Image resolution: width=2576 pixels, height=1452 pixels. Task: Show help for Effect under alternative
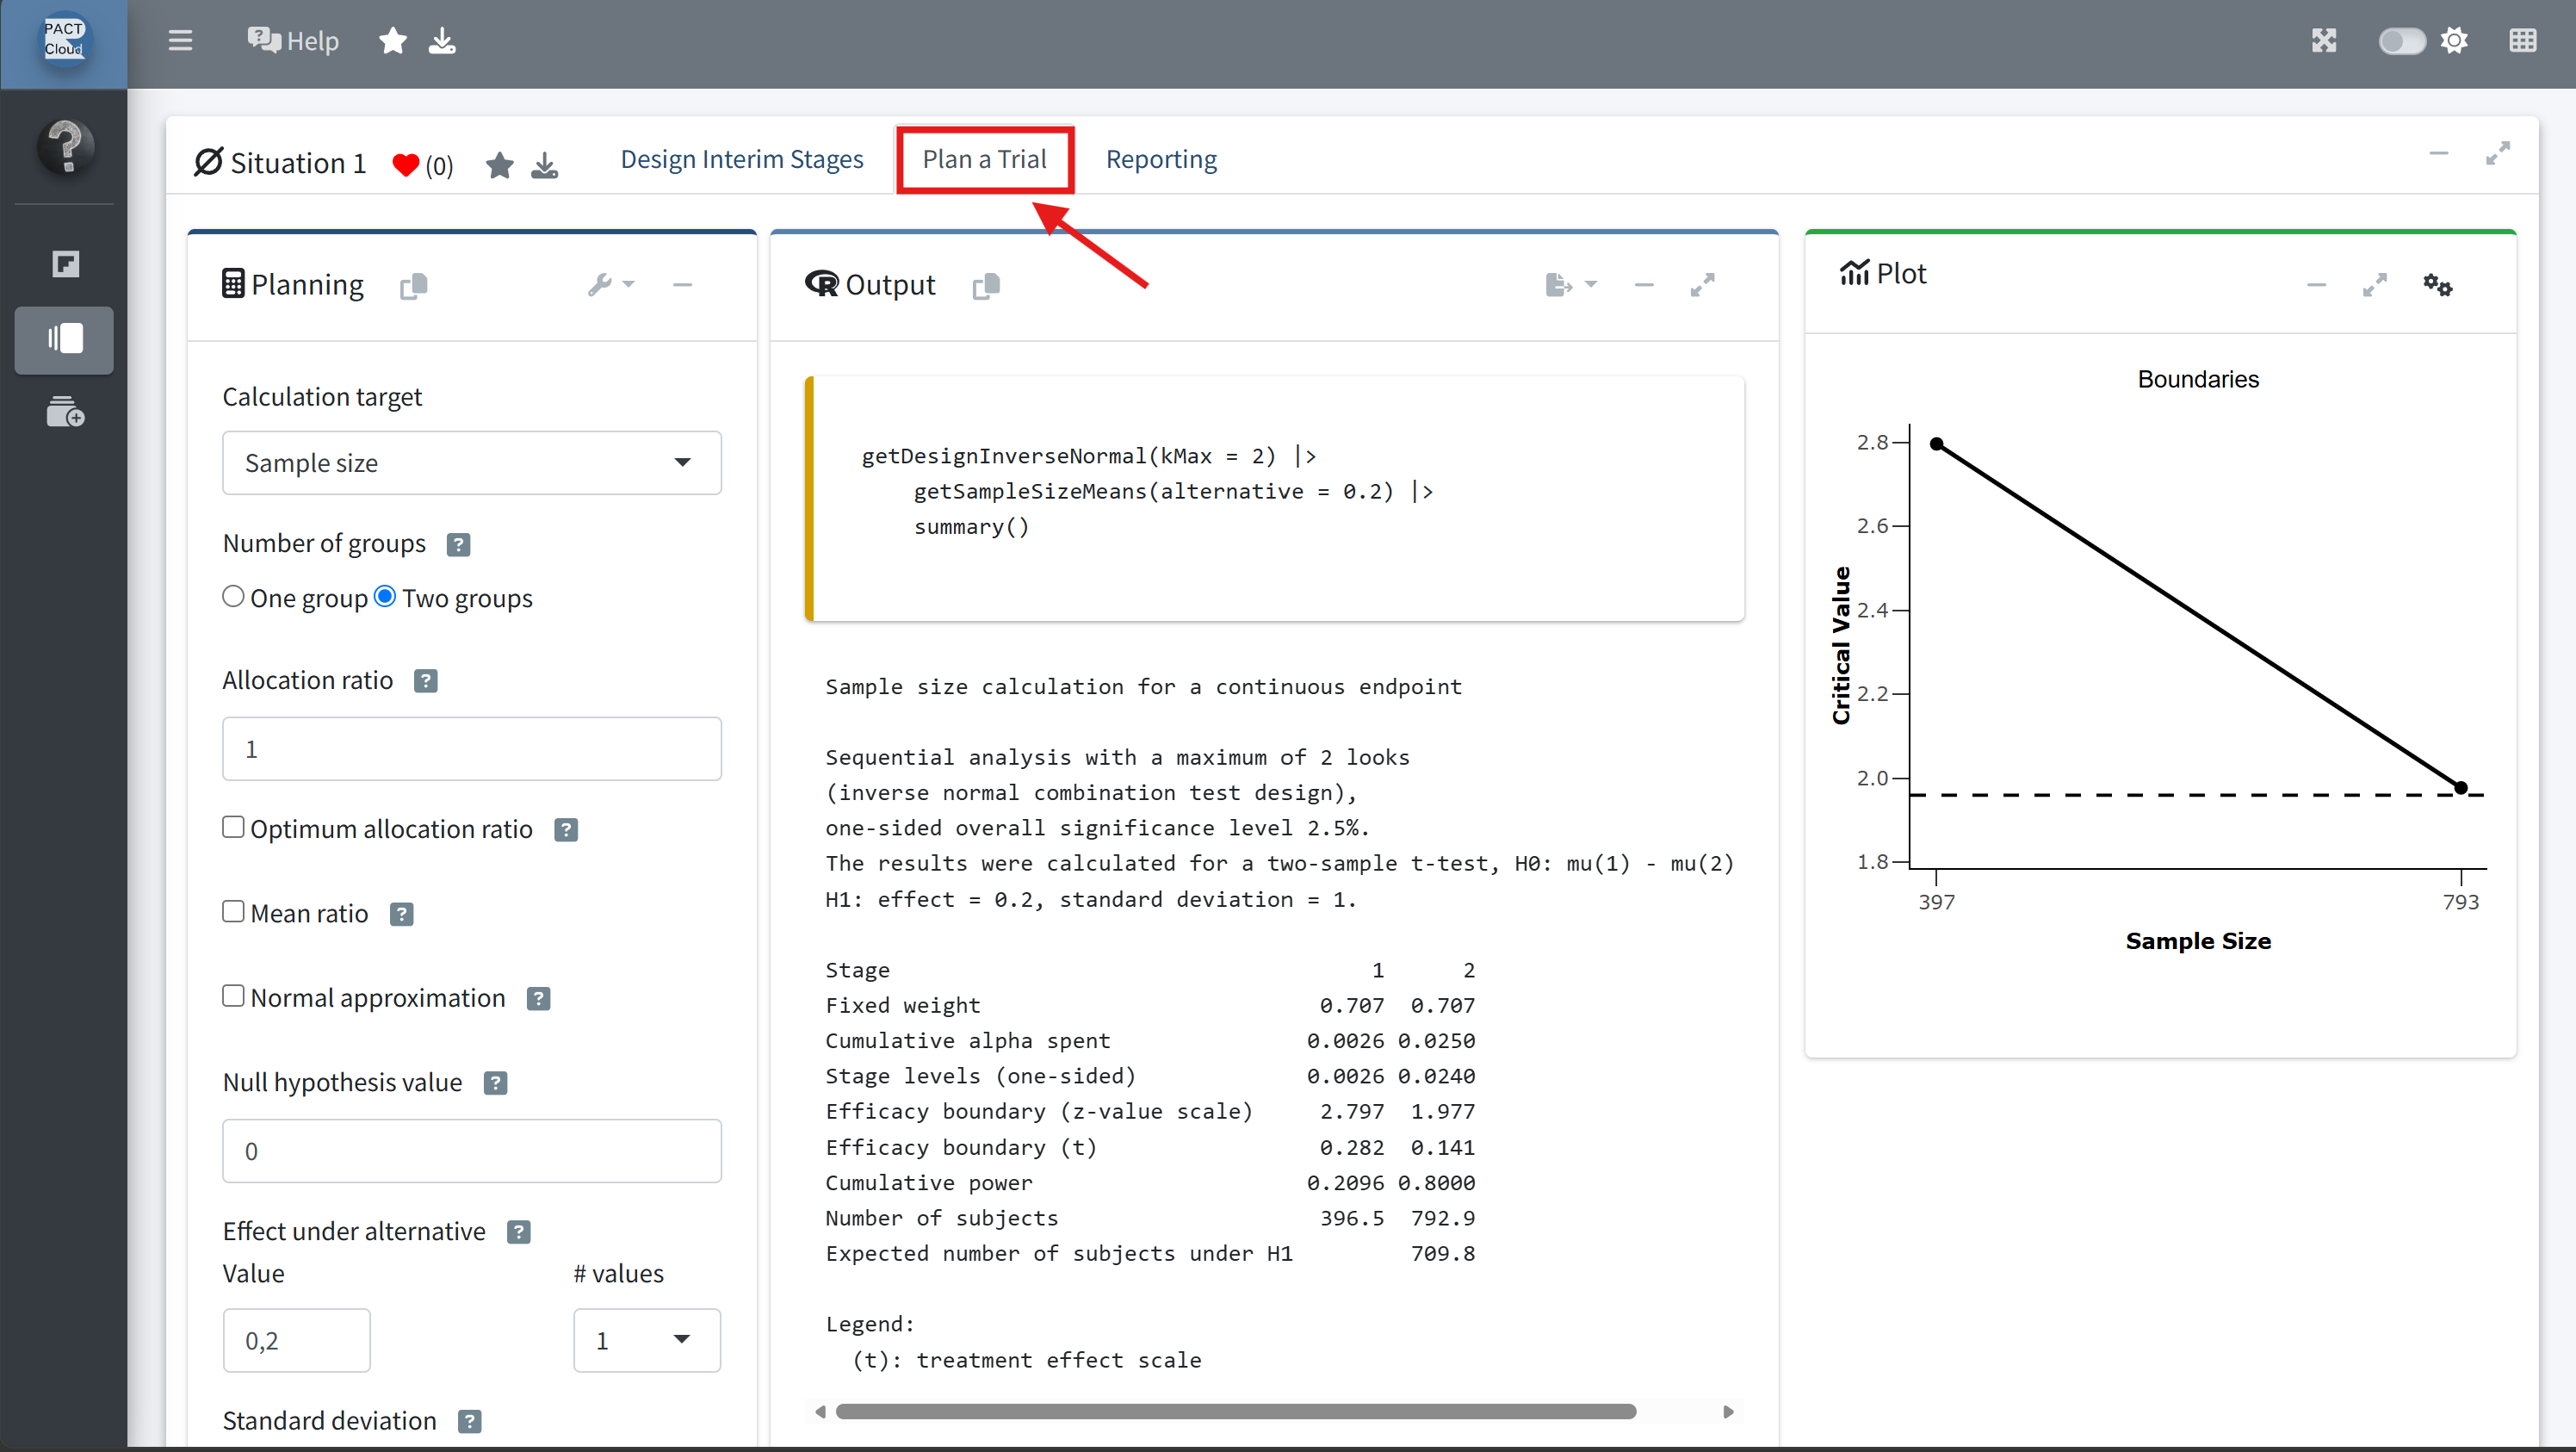point(518,1232)
